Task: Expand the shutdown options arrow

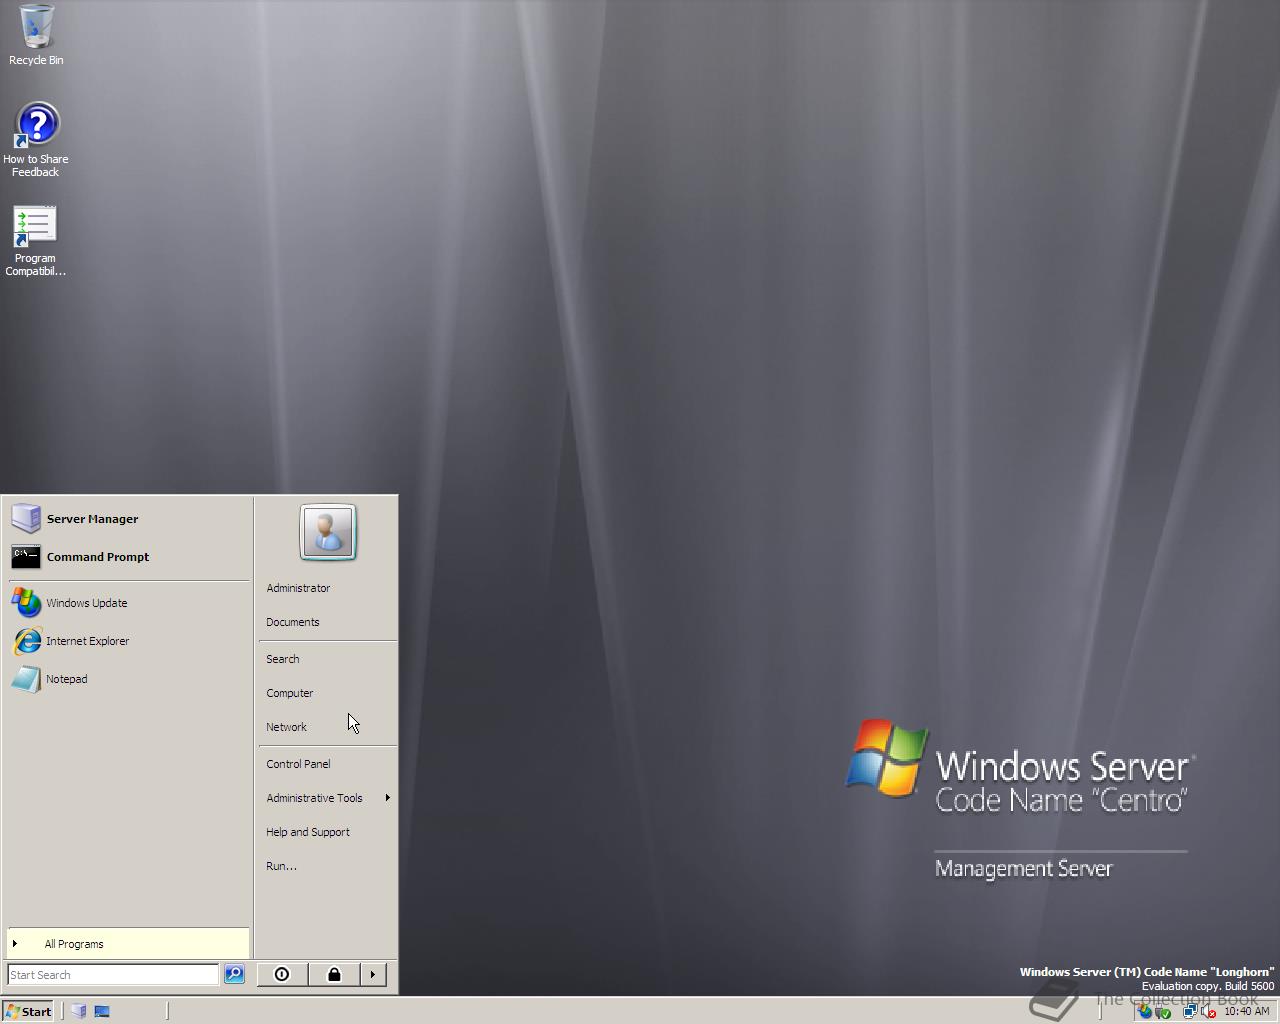Action: (373, 974)
